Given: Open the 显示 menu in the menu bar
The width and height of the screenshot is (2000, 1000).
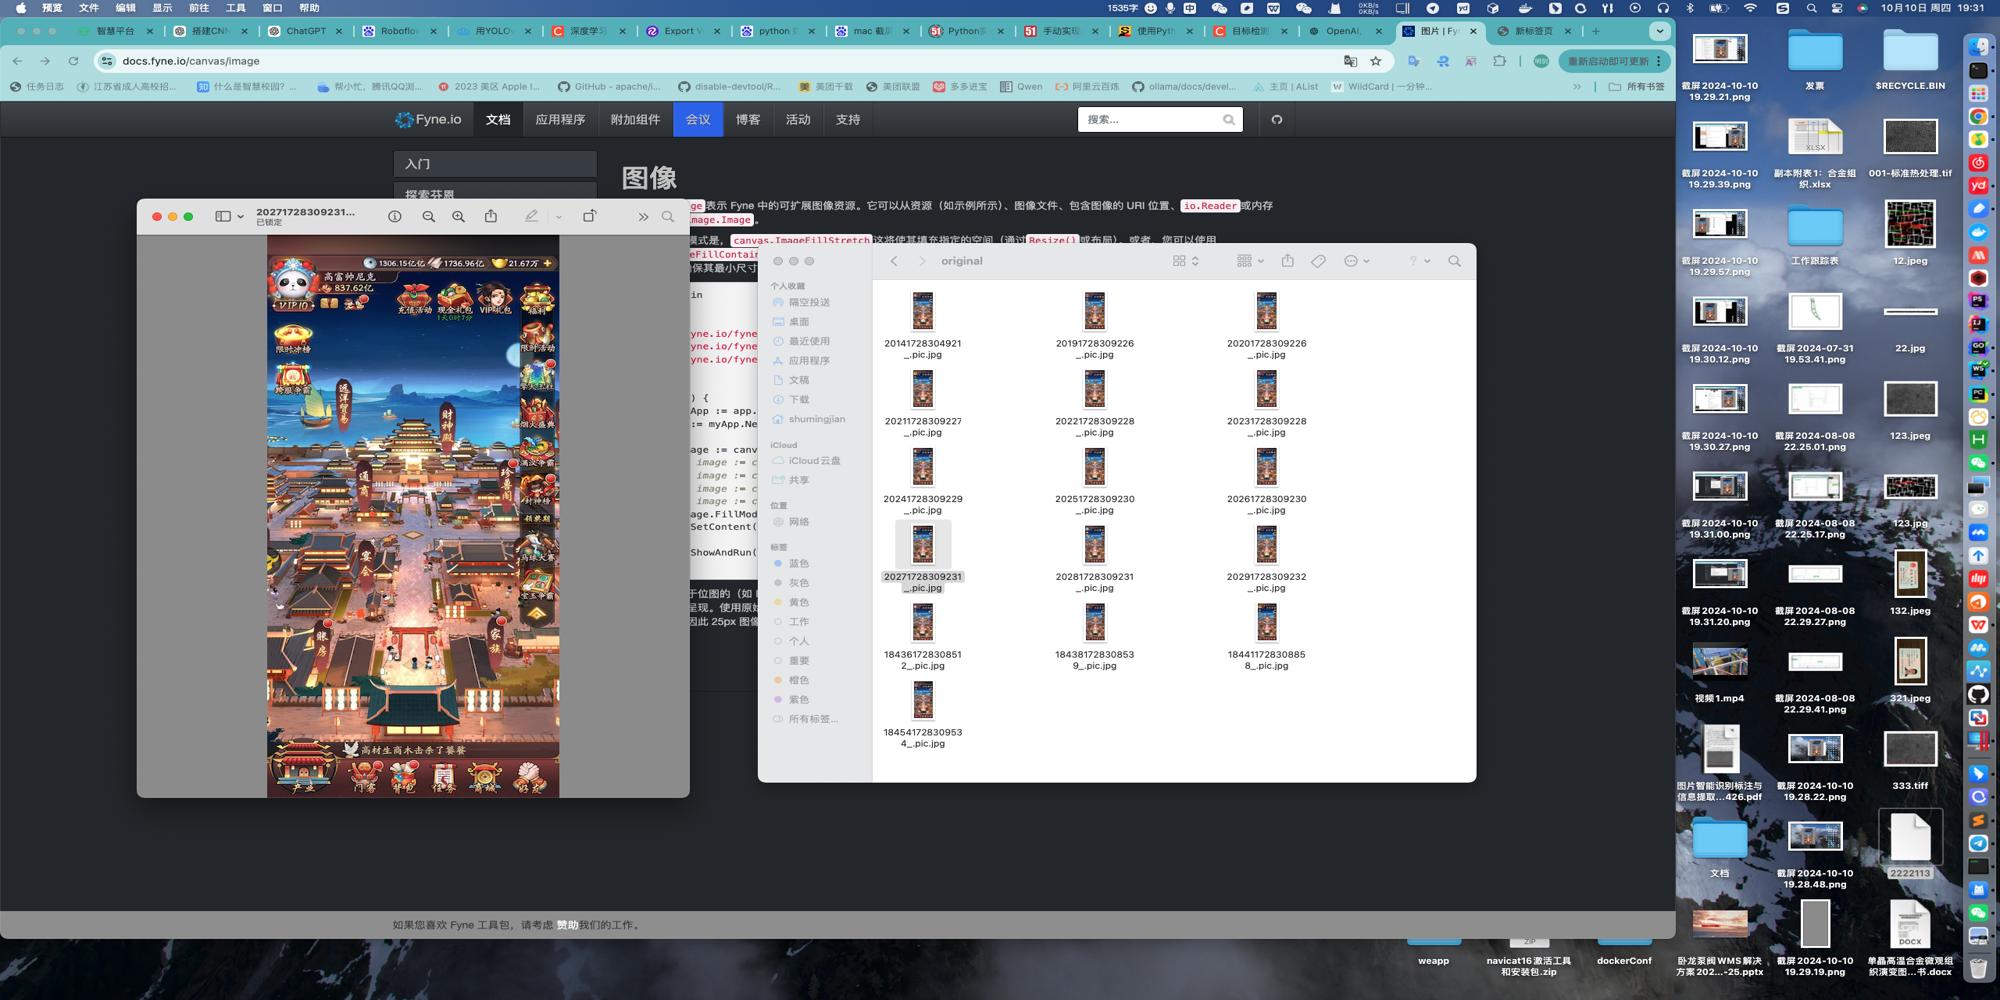Looking at the screenshot, I should (x=162, y=8).
